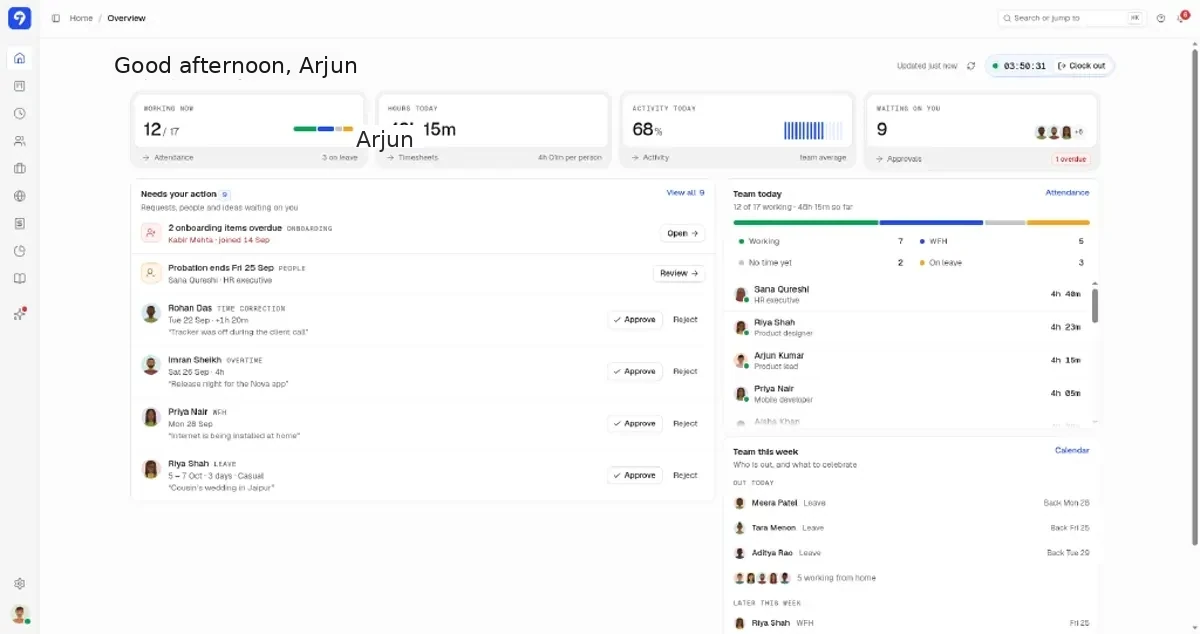The height and width of the screenshot is (634, 1200).
Task: Click Rohan Das's avatar in Needs your action
Action: [x=151, y=314]
